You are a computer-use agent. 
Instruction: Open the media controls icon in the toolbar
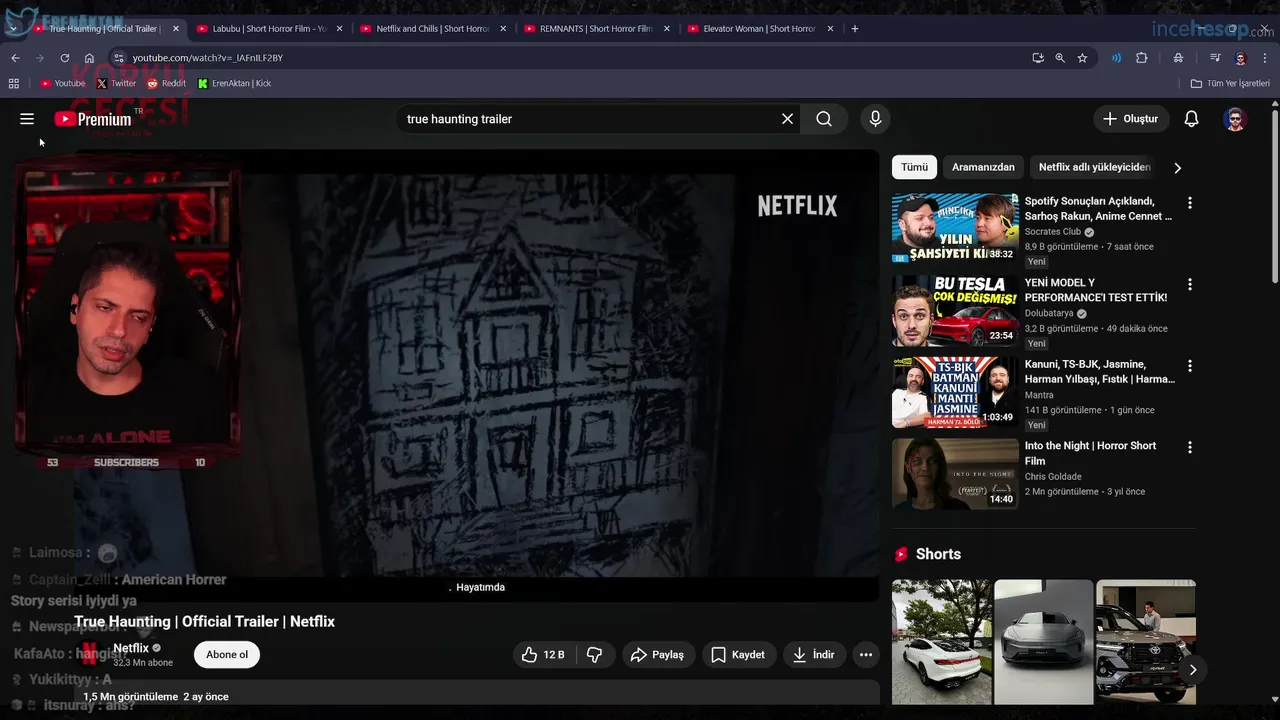(1215, 58)
